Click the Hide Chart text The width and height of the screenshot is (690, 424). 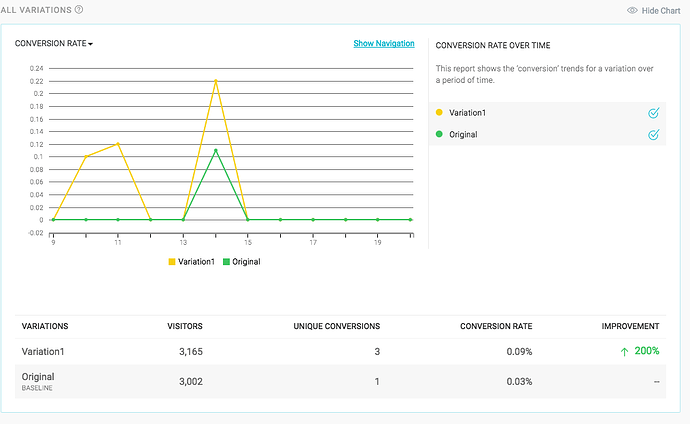pyautogui.click(x=662, y=10)
